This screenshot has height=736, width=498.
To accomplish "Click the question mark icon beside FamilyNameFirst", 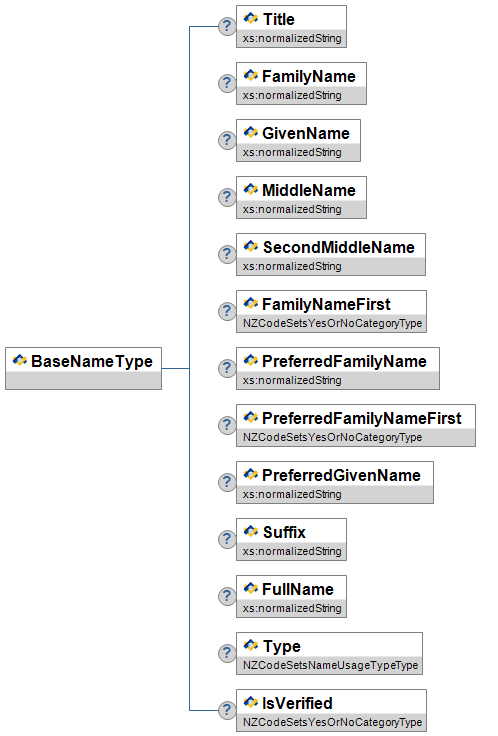I will (227, 311).
